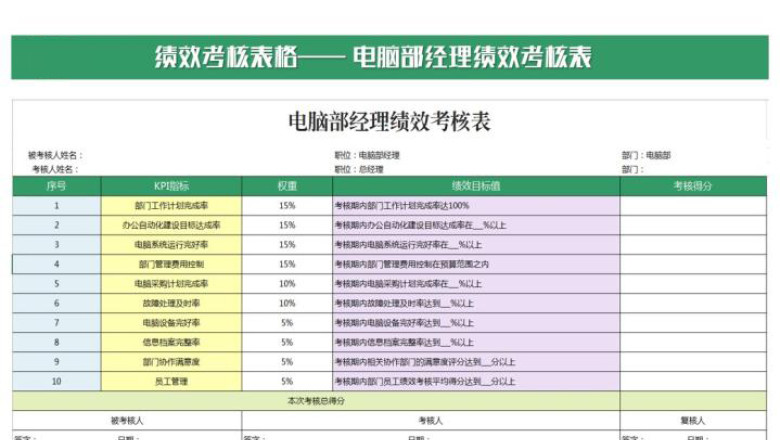Viewport: 780px width, 440px height.
Task: Click the empty 考核得分 cell for 员工管理
Action: coord(693,381)
